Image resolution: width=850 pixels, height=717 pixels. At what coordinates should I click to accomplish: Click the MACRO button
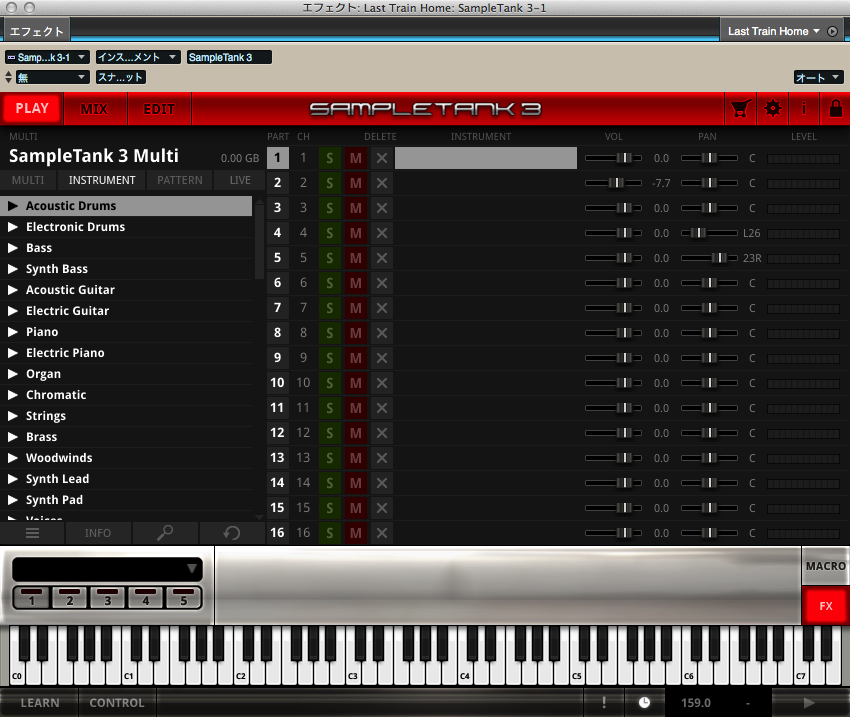(x=826, y=566)
